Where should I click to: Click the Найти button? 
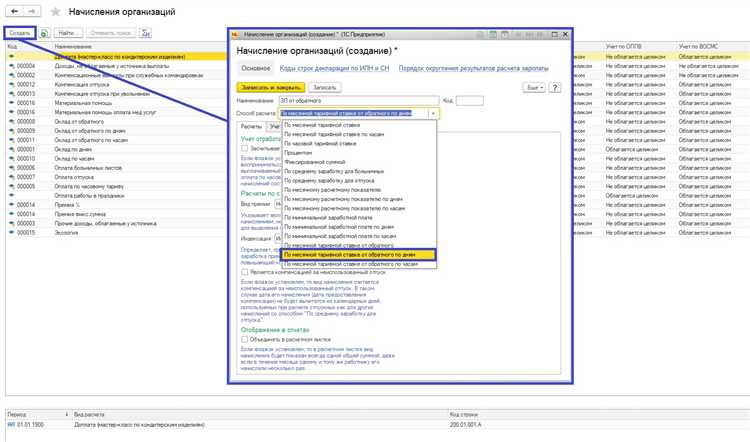click(x=68, y=33)
